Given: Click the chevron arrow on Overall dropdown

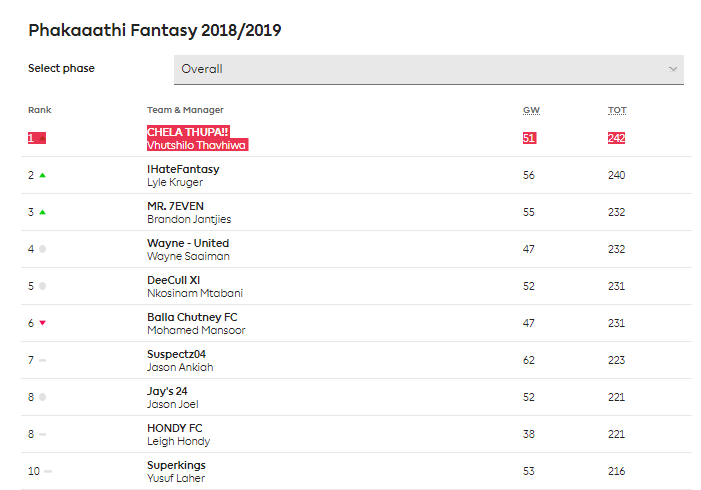Looking at the screenshot, I should coord(673,69).
